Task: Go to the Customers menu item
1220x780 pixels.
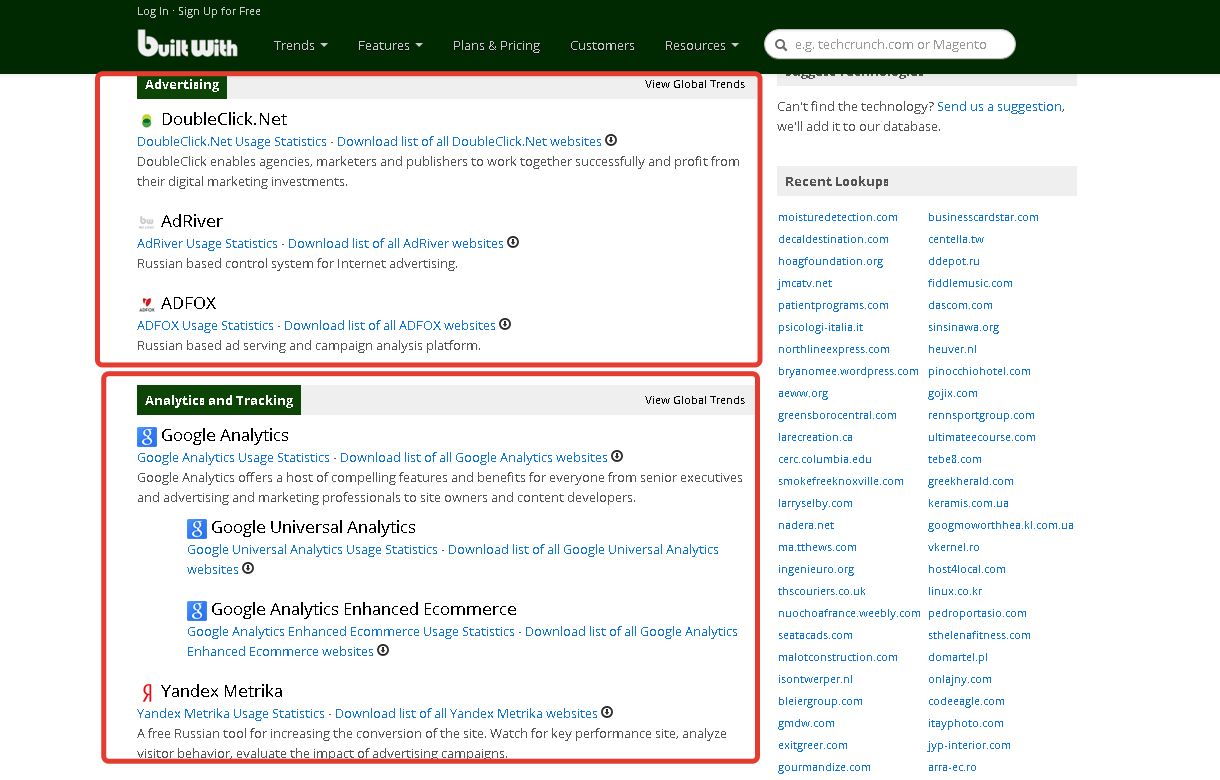Action: 602,45
